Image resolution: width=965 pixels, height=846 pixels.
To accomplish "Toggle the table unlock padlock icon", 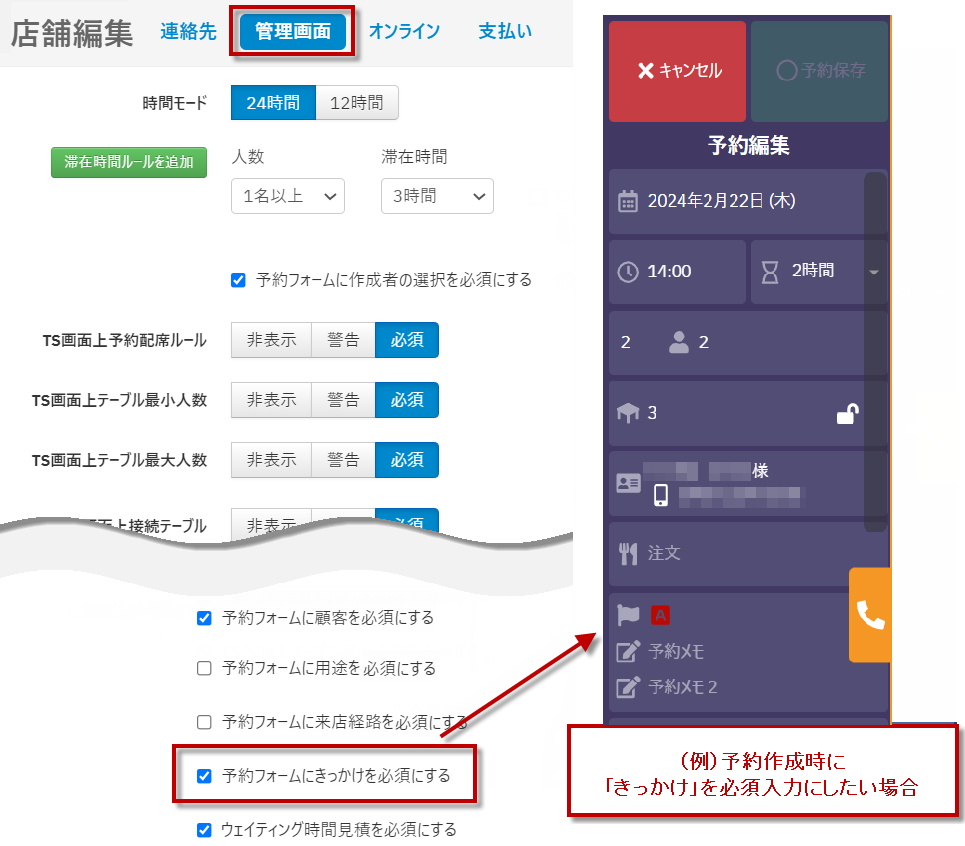I will point(848,413).
